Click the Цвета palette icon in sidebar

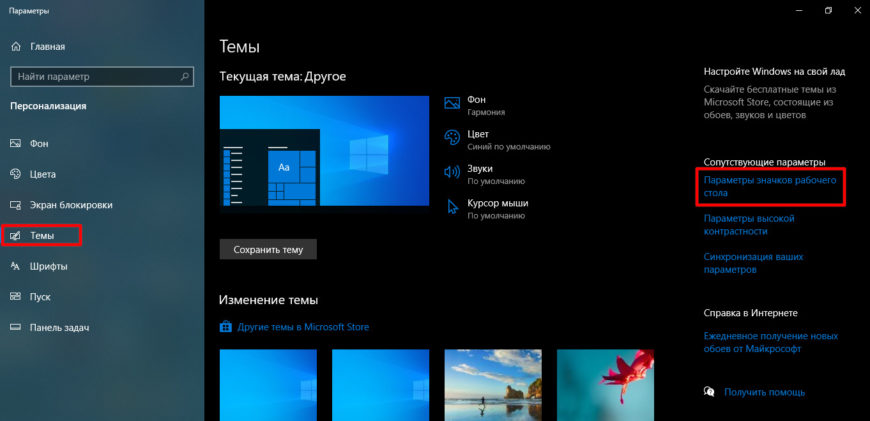(x=16, y=174)
